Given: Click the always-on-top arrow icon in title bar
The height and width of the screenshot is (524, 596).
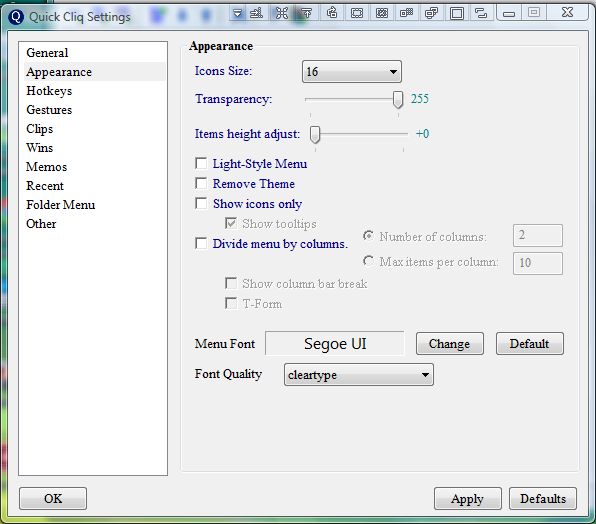Looking at the screenshot, I should pyautogui.click(x=306, y=14).
